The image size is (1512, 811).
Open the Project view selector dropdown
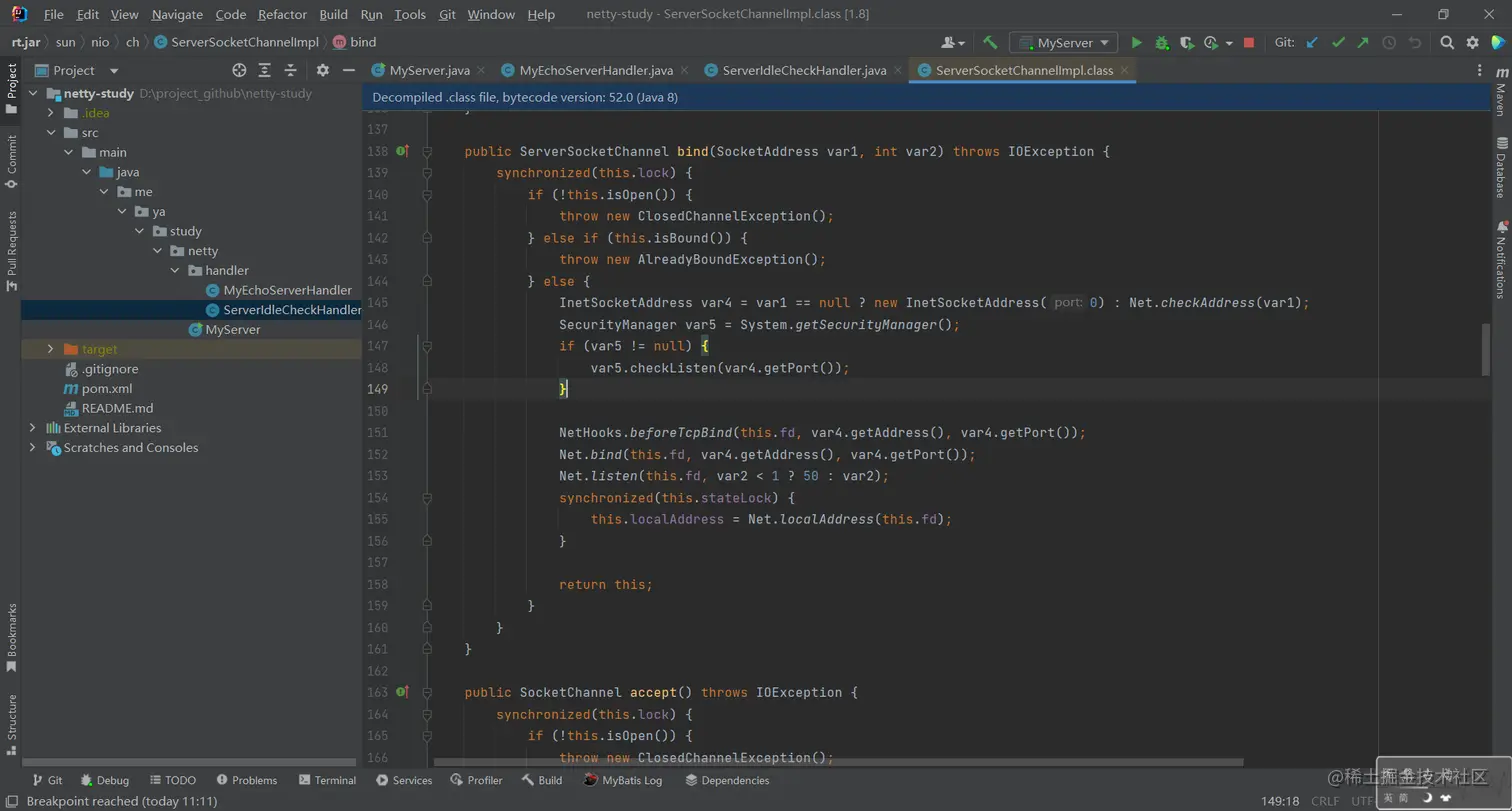[78, 70]
